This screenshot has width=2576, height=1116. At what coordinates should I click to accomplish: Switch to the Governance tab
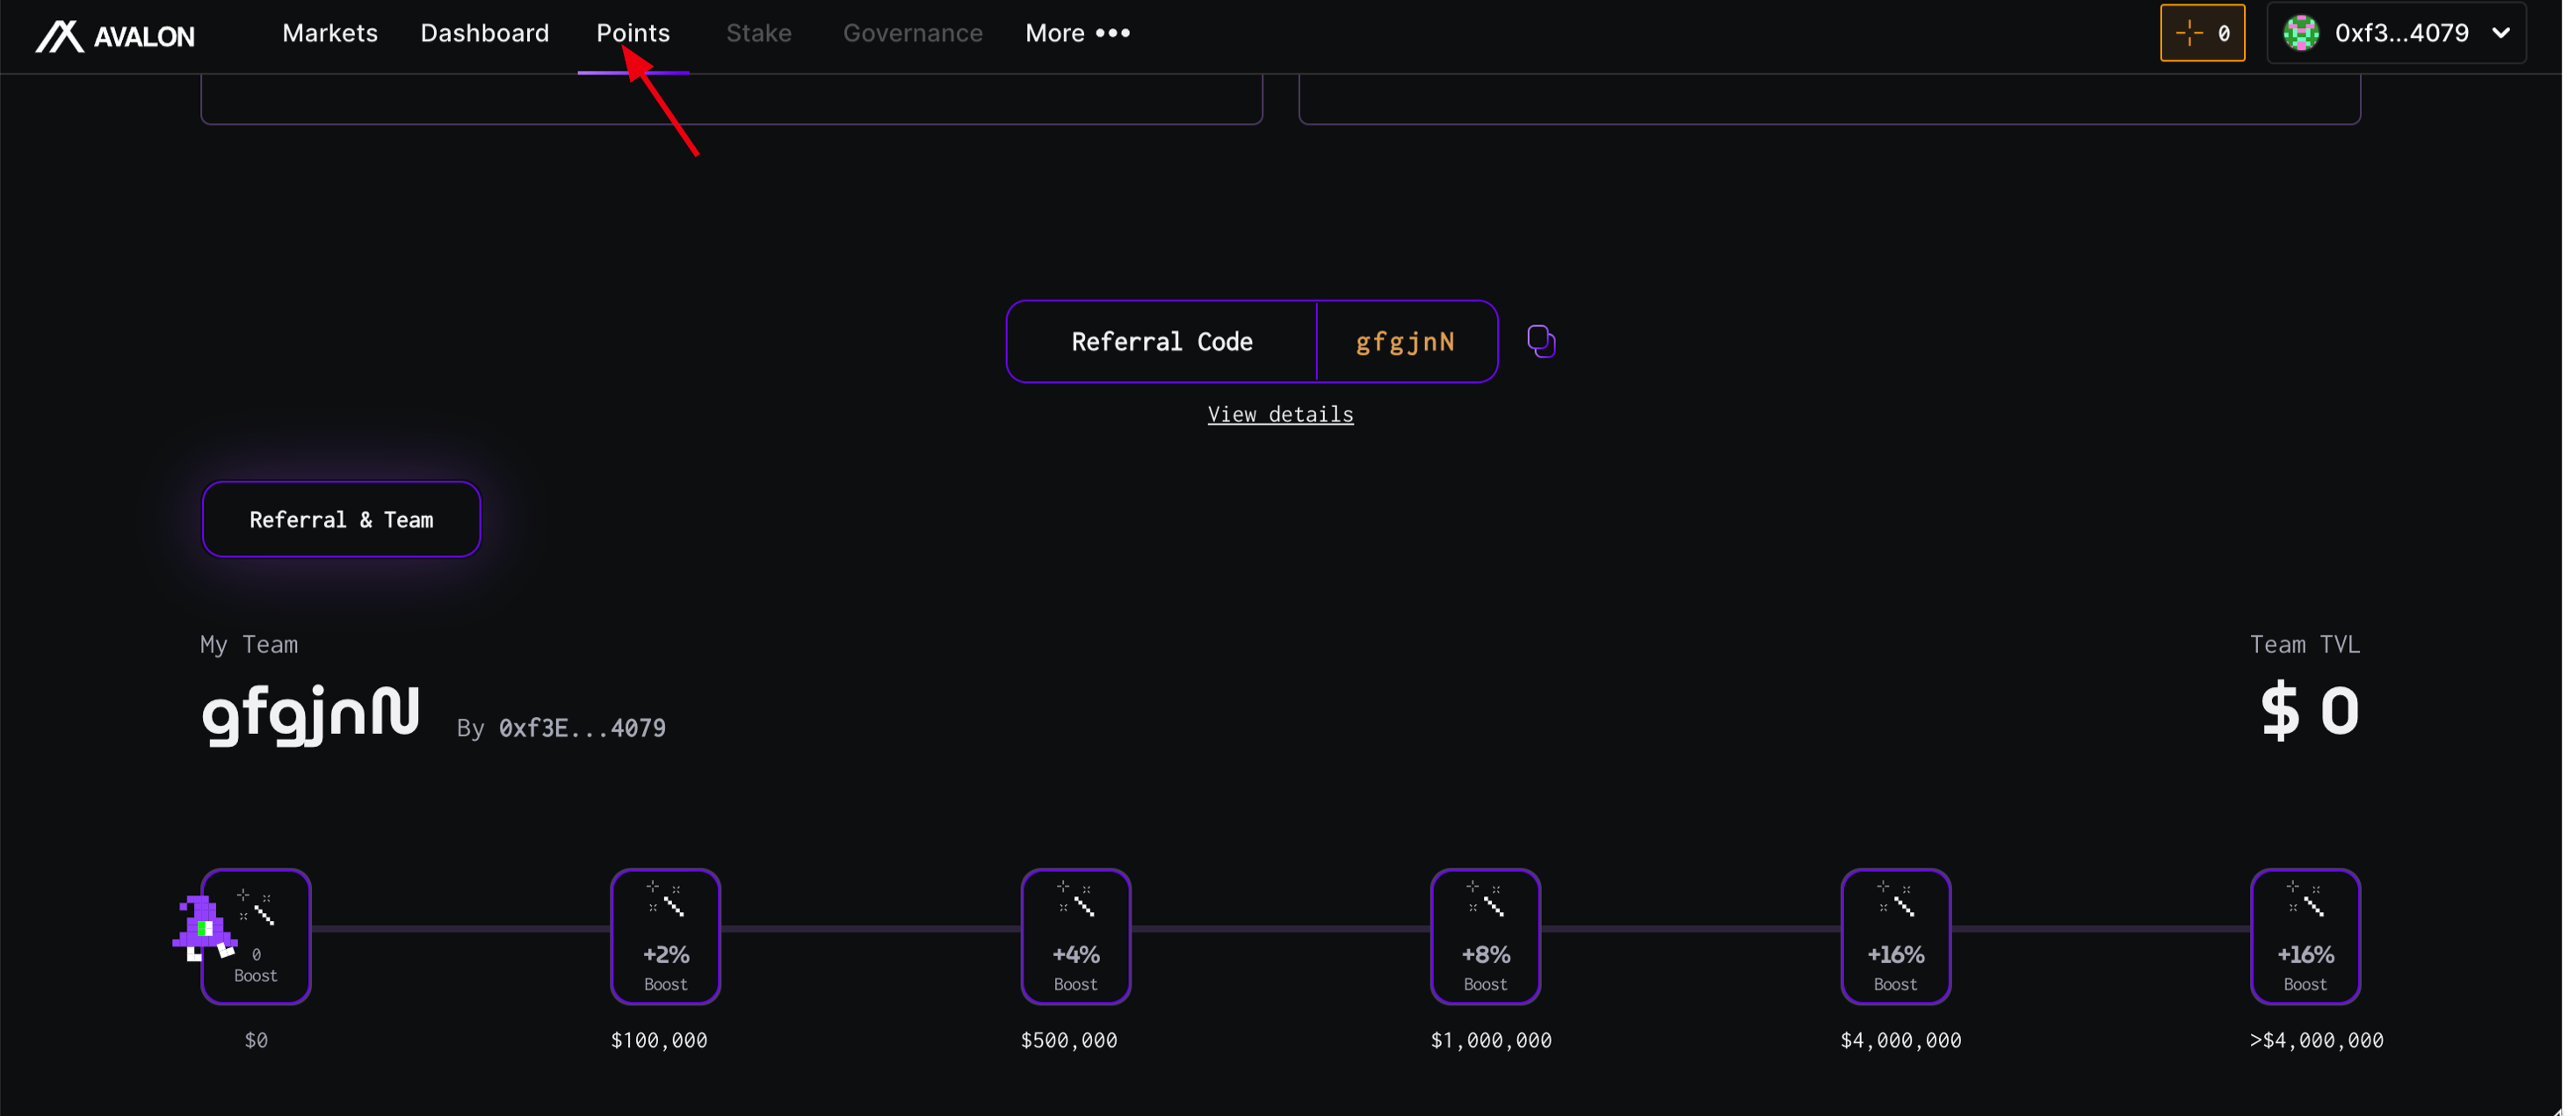pyautogui.click(x=913, y=33)
